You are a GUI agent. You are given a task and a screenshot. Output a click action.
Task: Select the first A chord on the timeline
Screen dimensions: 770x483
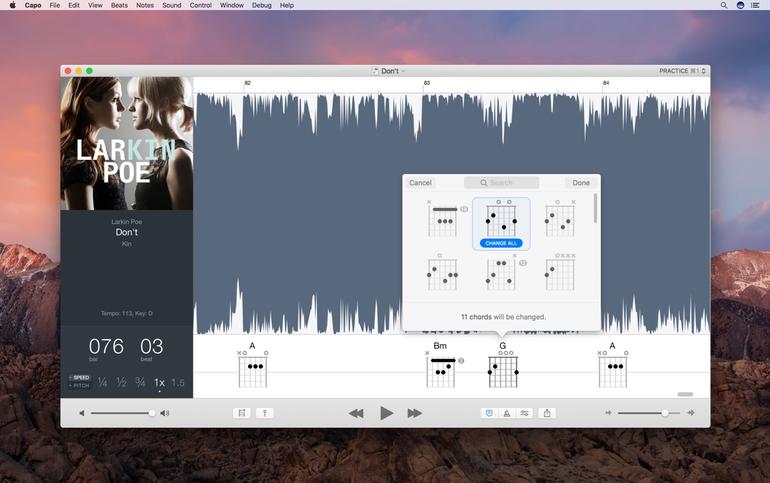pos(252,366)
